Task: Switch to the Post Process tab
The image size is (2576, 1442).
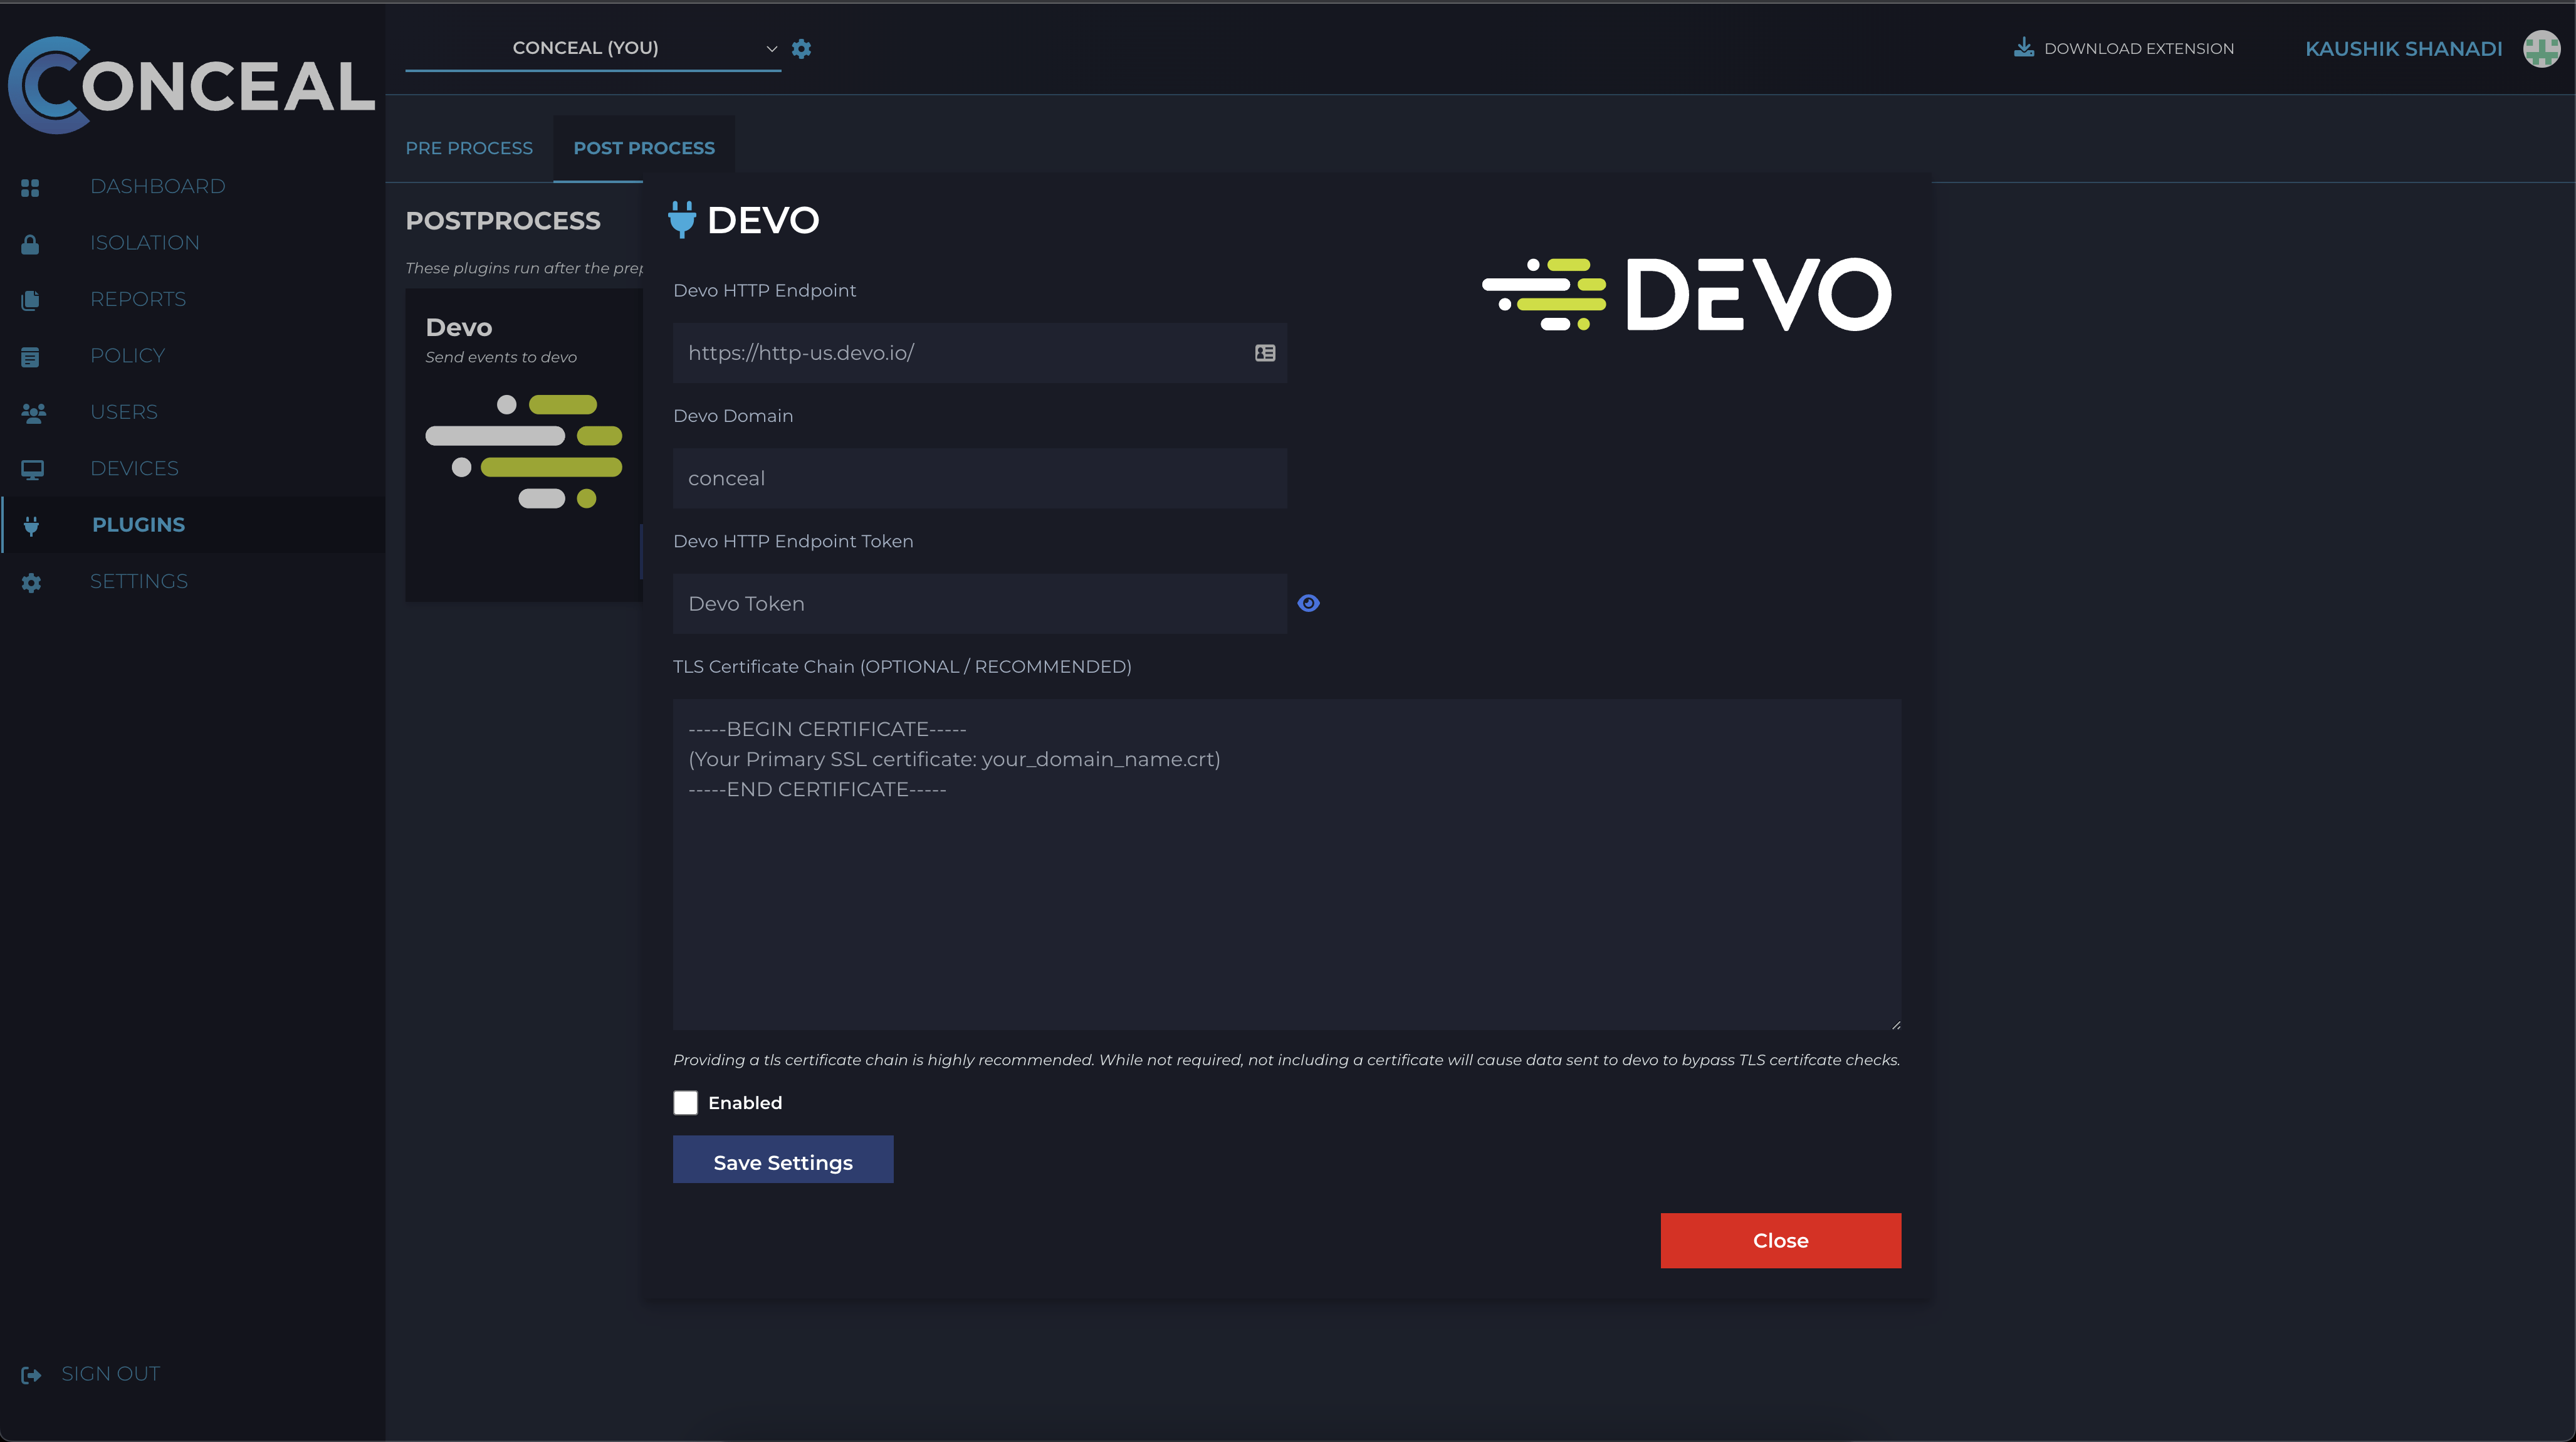Action: (644, 147)
